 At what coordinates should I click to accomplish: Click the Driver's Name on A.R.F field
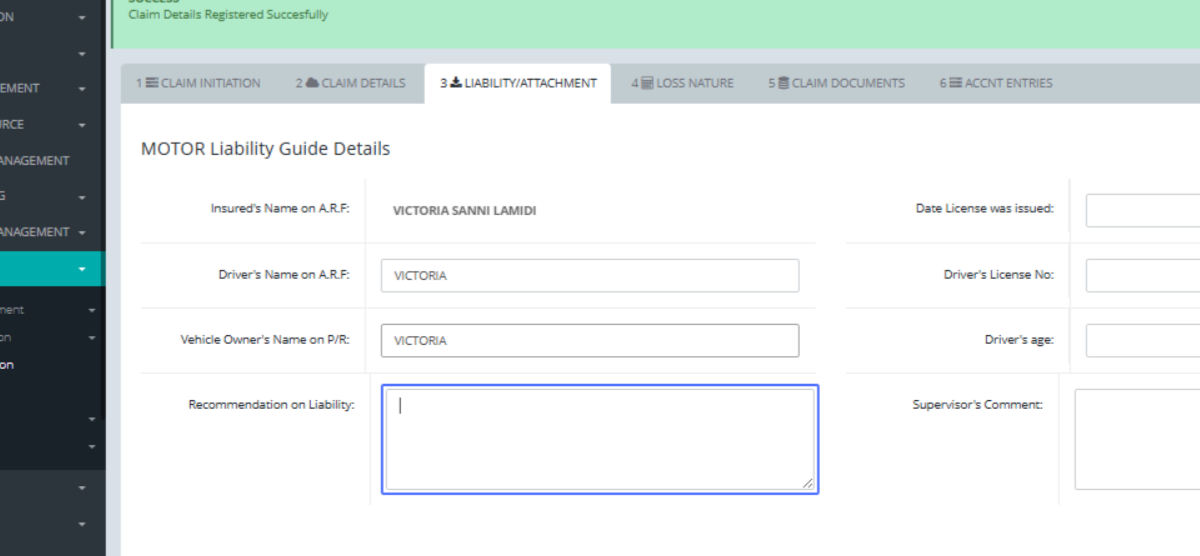pyautogui.click(x=589, y=276)
